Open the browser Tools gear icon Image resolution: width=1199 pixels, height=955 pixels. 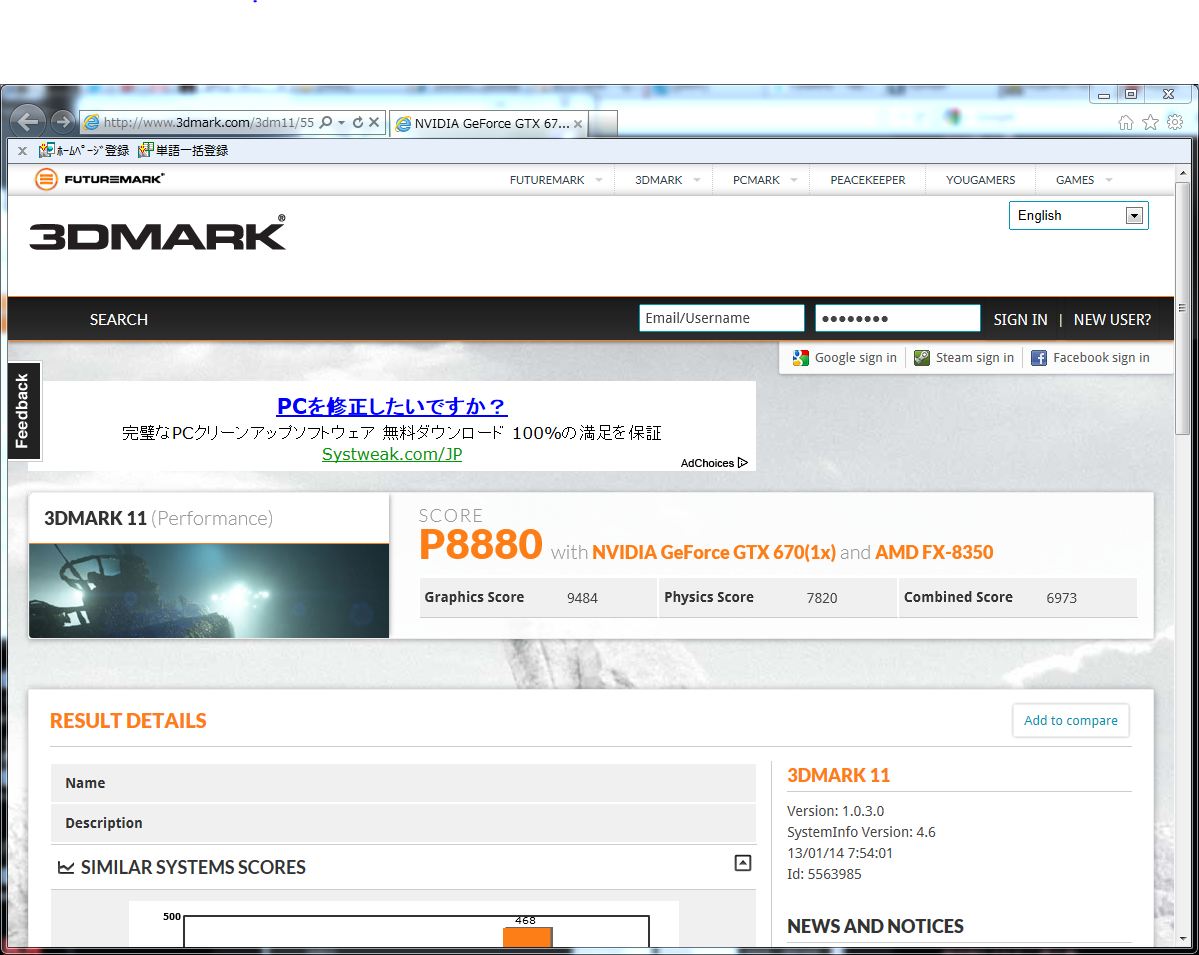pos(1175,122)
